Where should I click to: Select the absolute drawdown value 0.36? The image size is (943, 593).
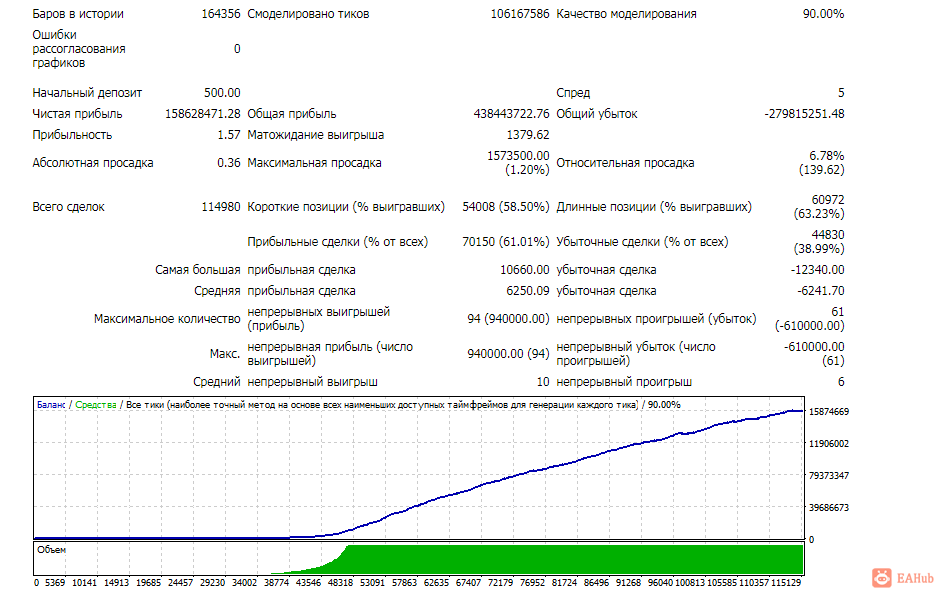[229, 163]
